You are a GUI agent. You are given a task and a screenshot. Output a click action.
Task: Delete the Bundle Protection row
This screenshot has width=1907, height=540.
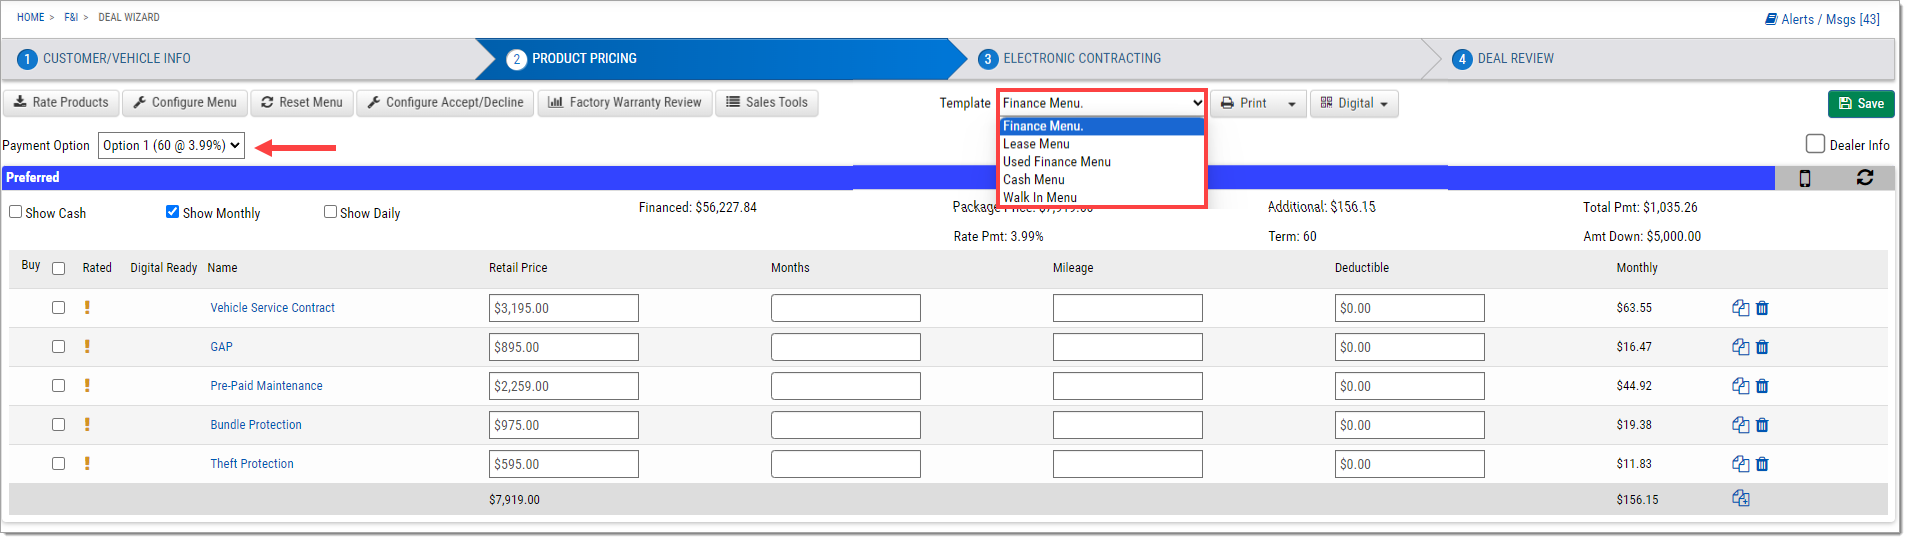[x=1762, y=425]
